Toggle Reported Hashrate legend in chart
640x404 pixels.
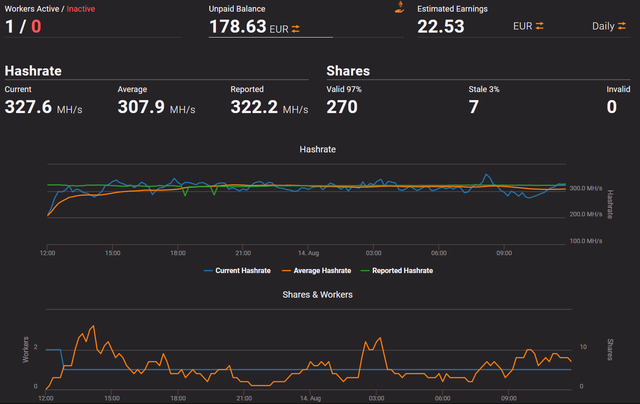click(x=397, y=271)
